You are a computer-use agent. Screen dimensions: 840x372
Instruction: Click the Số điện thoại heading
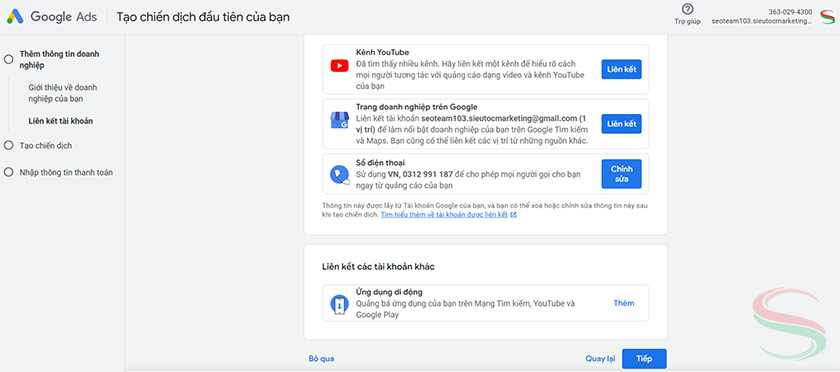tap(380, 162)
